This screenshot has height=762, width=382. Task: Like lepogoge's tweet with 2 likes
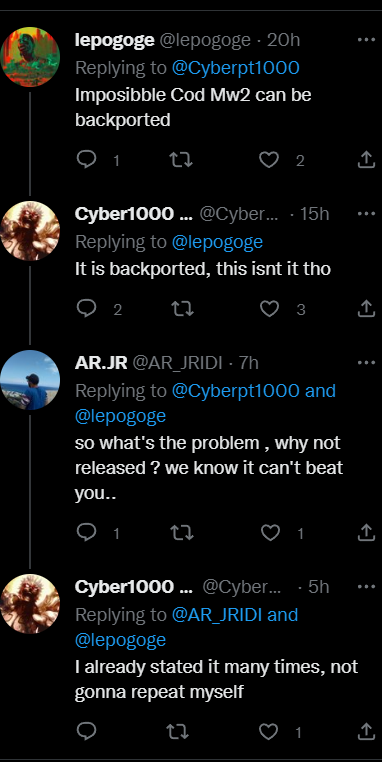coord(269,159)
